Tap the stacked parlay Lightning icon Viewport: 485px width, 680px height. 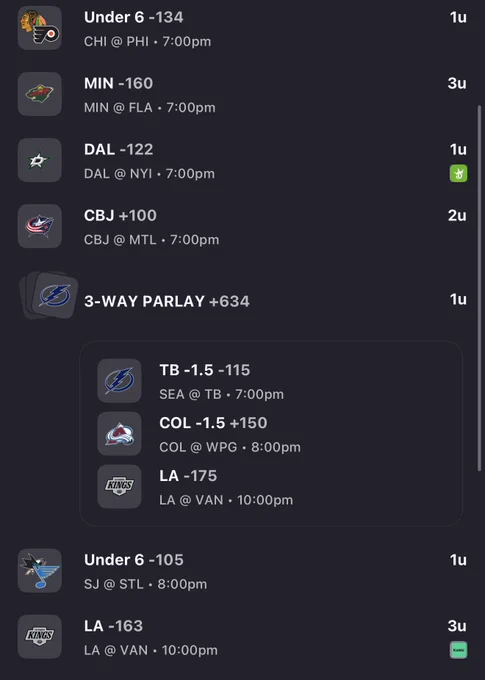coord(49,296)
